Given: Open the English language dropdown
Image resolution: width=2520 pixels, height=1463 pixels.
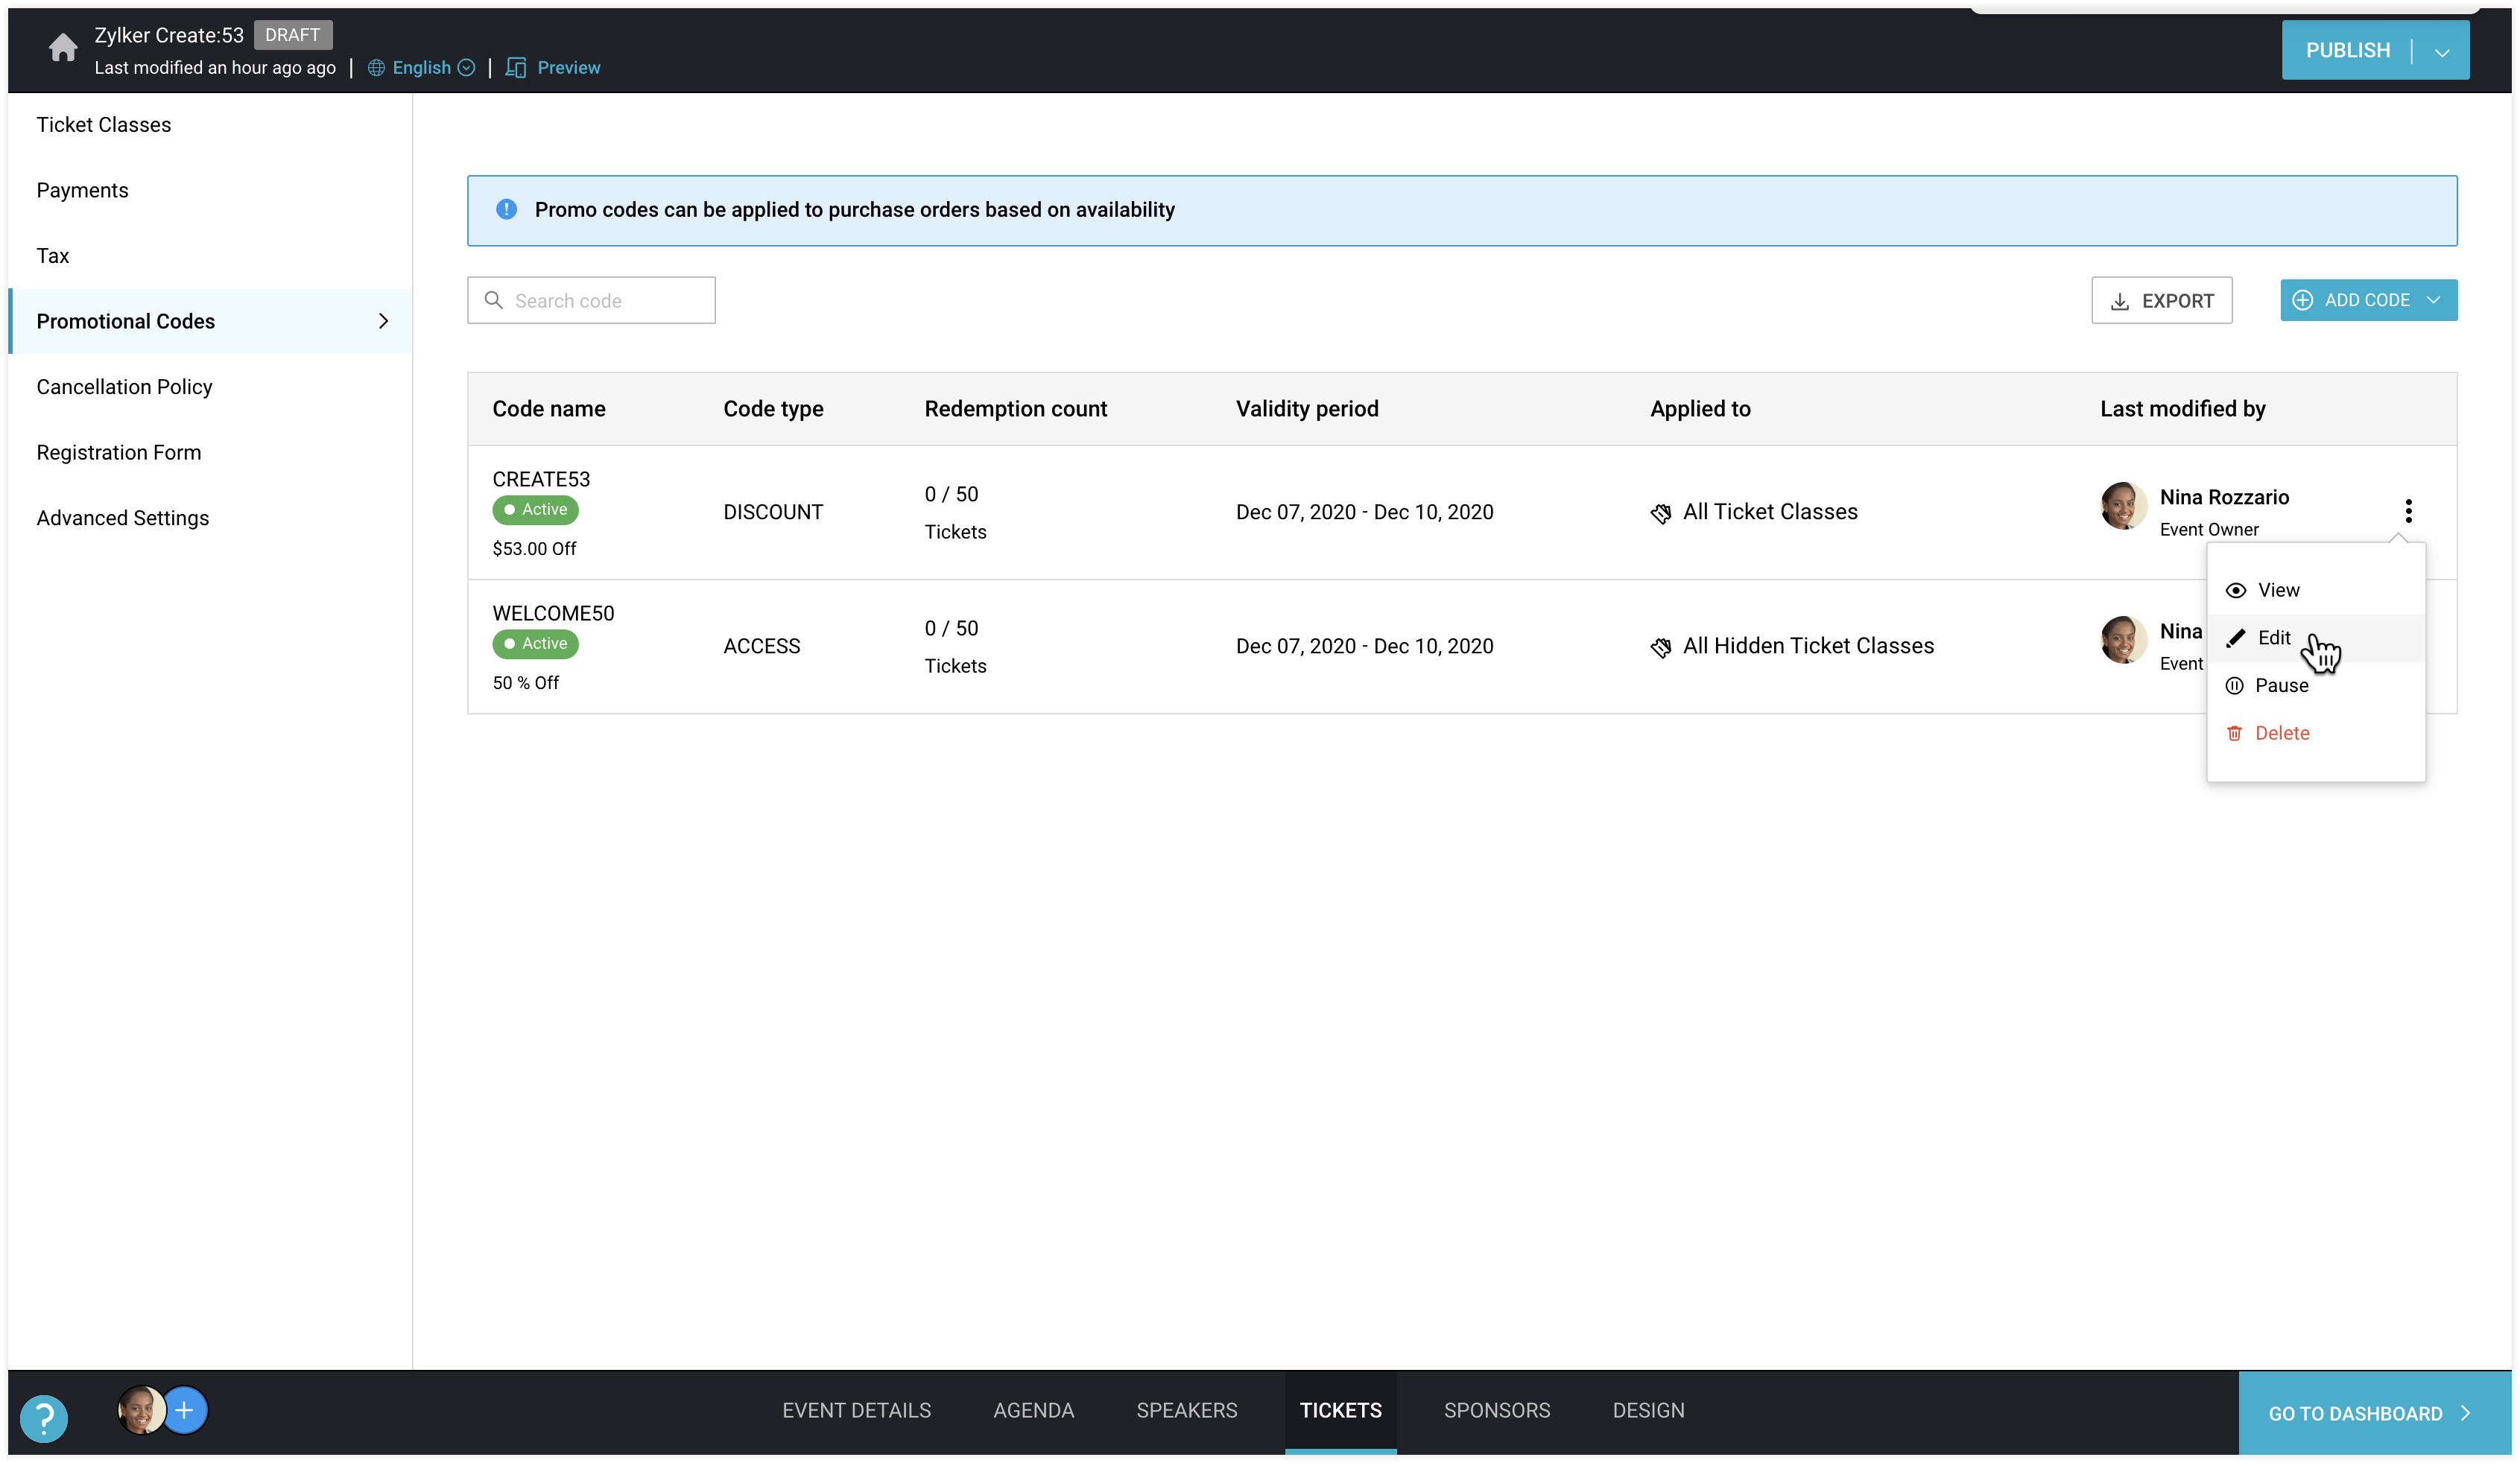Looking at the screenshot, I should pos(421,67).
